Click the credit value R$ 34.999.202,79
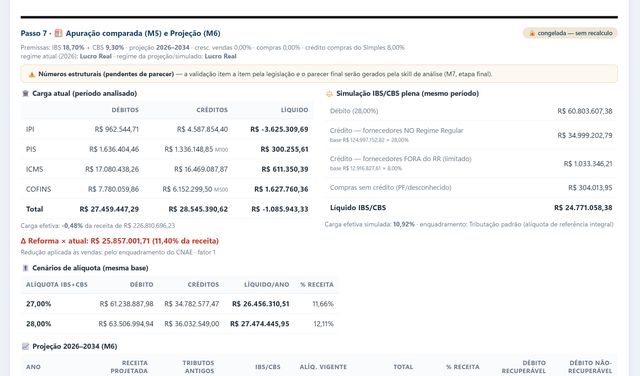 (584, 136)
